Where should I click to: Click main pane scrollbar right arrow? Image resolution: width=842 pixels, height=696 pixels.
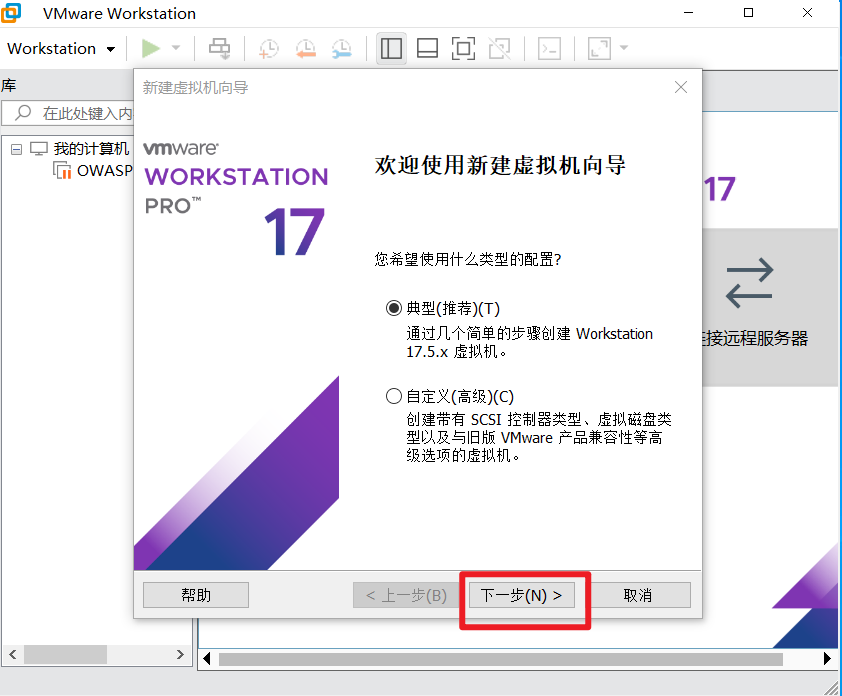coord(827,658)
